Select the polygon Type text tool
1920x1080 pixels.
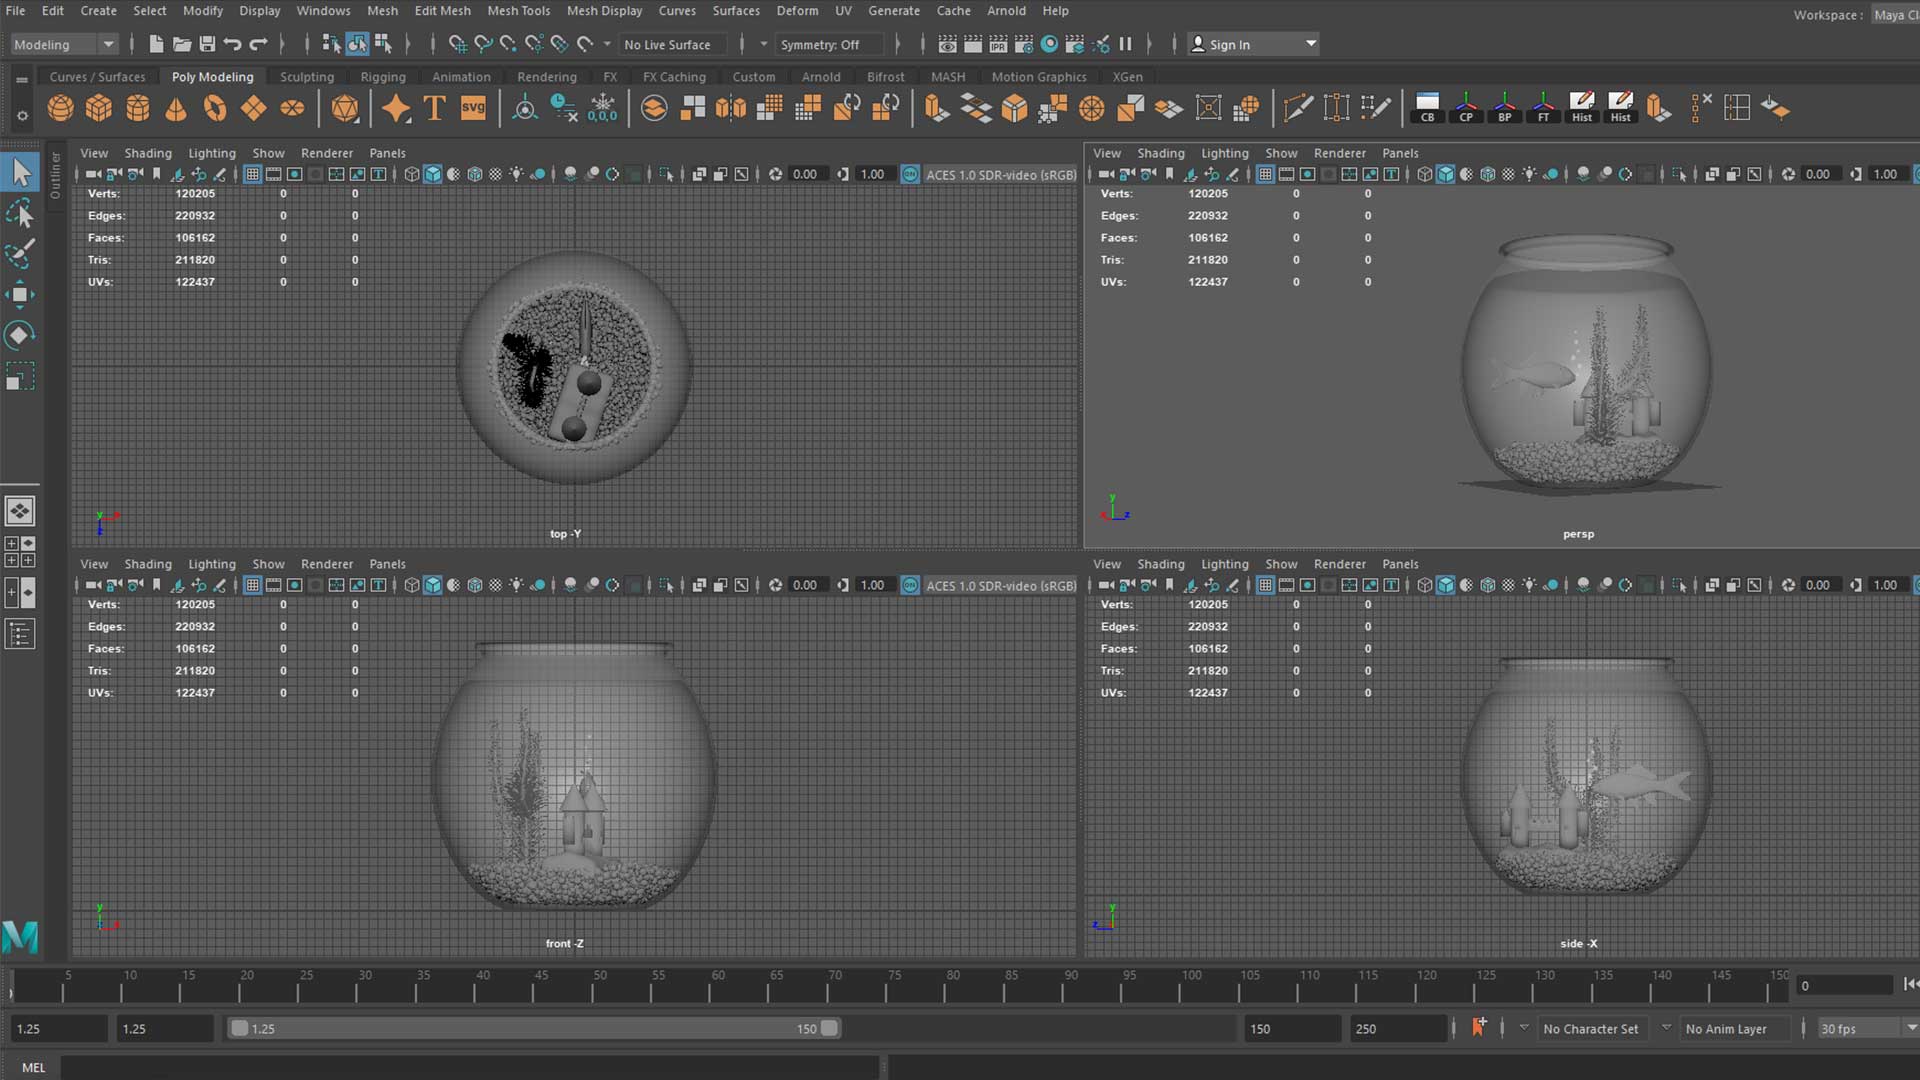click(x=434, y=108)
